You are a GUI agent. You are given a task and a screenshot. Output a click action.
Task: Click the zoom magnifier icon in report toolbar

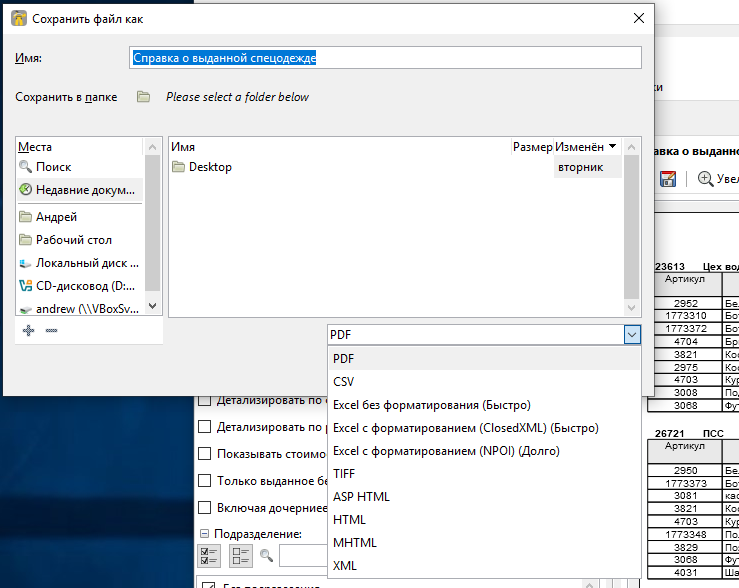(x=706, y=179)
